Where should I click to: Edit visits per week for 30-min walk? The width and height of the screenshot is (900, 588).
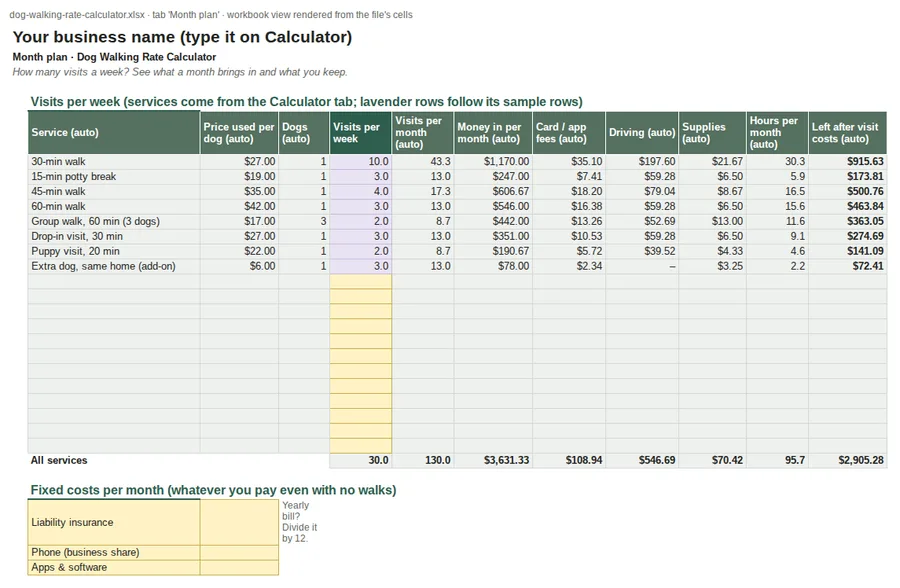361,162
